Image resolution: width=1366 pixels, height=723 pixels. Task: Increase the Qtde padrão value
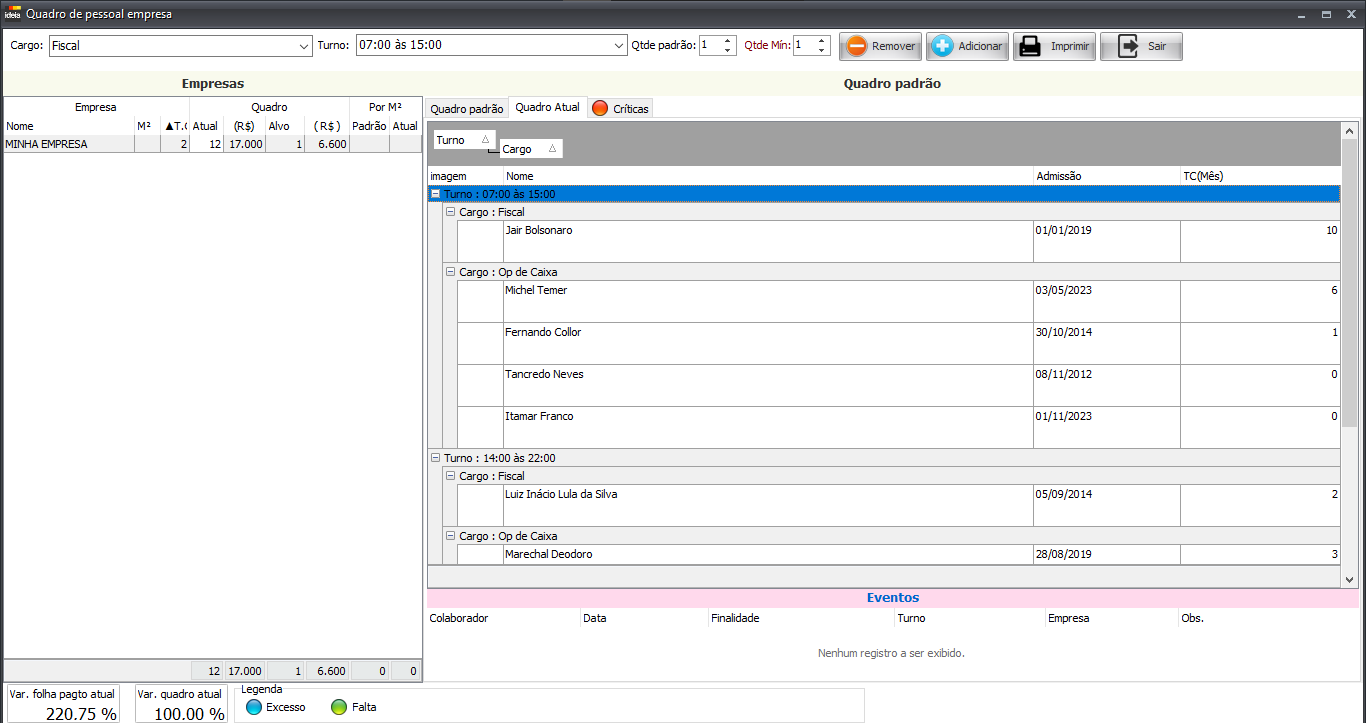(727, 41)
